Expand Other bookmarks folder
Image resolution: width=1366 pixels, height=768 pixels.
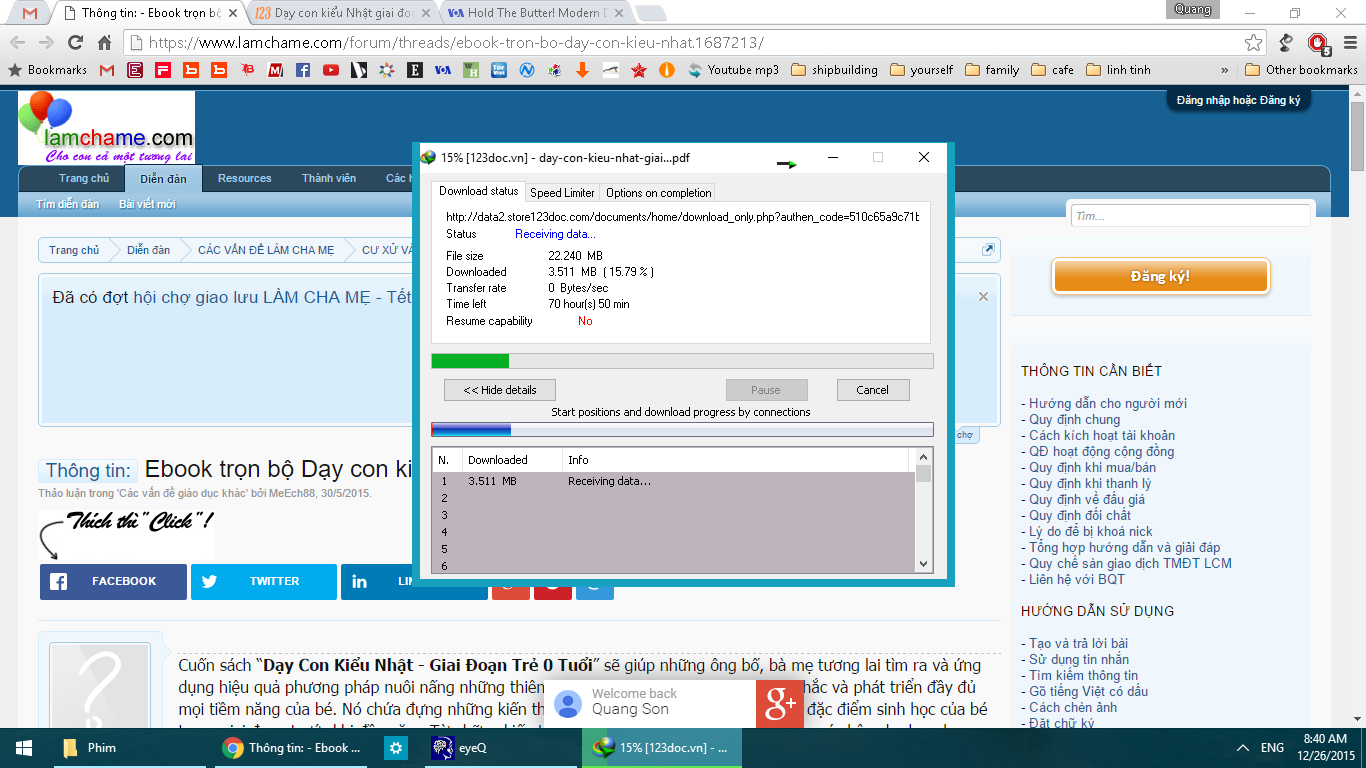1301,70
